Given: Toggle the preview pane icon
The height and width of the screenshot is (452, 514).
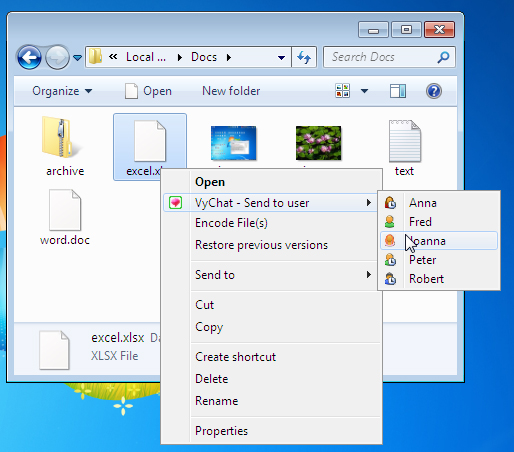Looking at the screenshot, I should [398, 91].
